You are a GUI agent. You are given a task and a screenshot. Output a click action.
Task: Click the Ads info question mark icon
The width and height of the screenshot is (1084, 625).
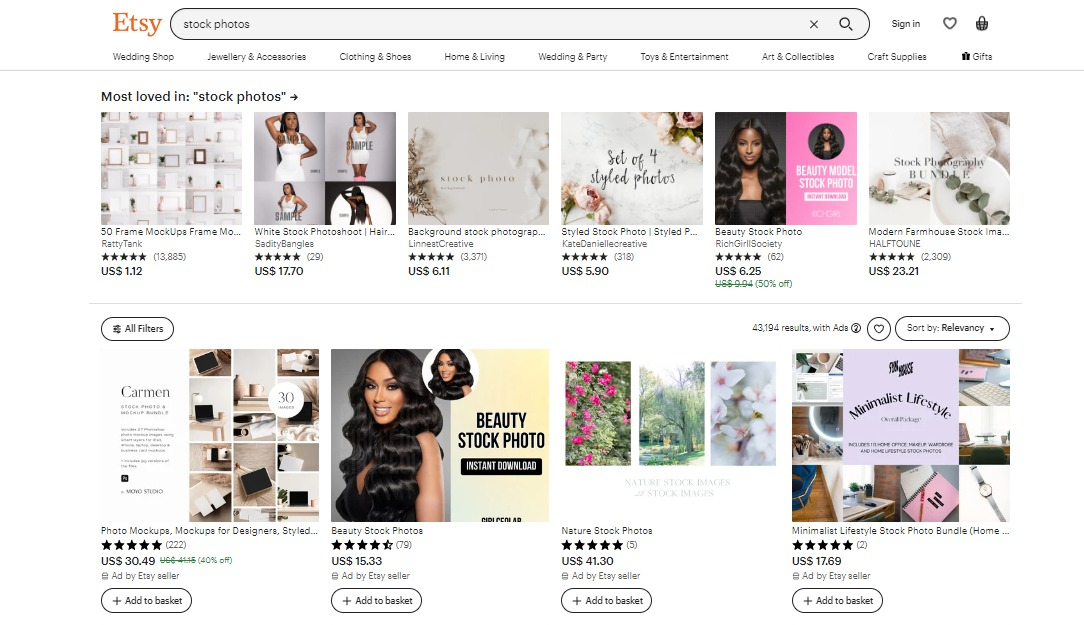pos(856,328)
